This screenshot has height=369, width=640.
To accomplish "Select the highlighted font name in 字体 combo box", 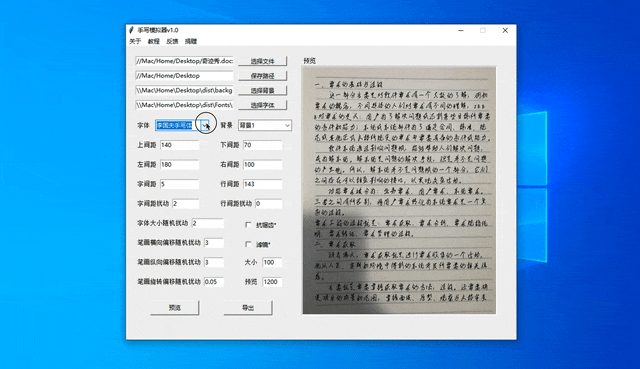I will point(174,125).
